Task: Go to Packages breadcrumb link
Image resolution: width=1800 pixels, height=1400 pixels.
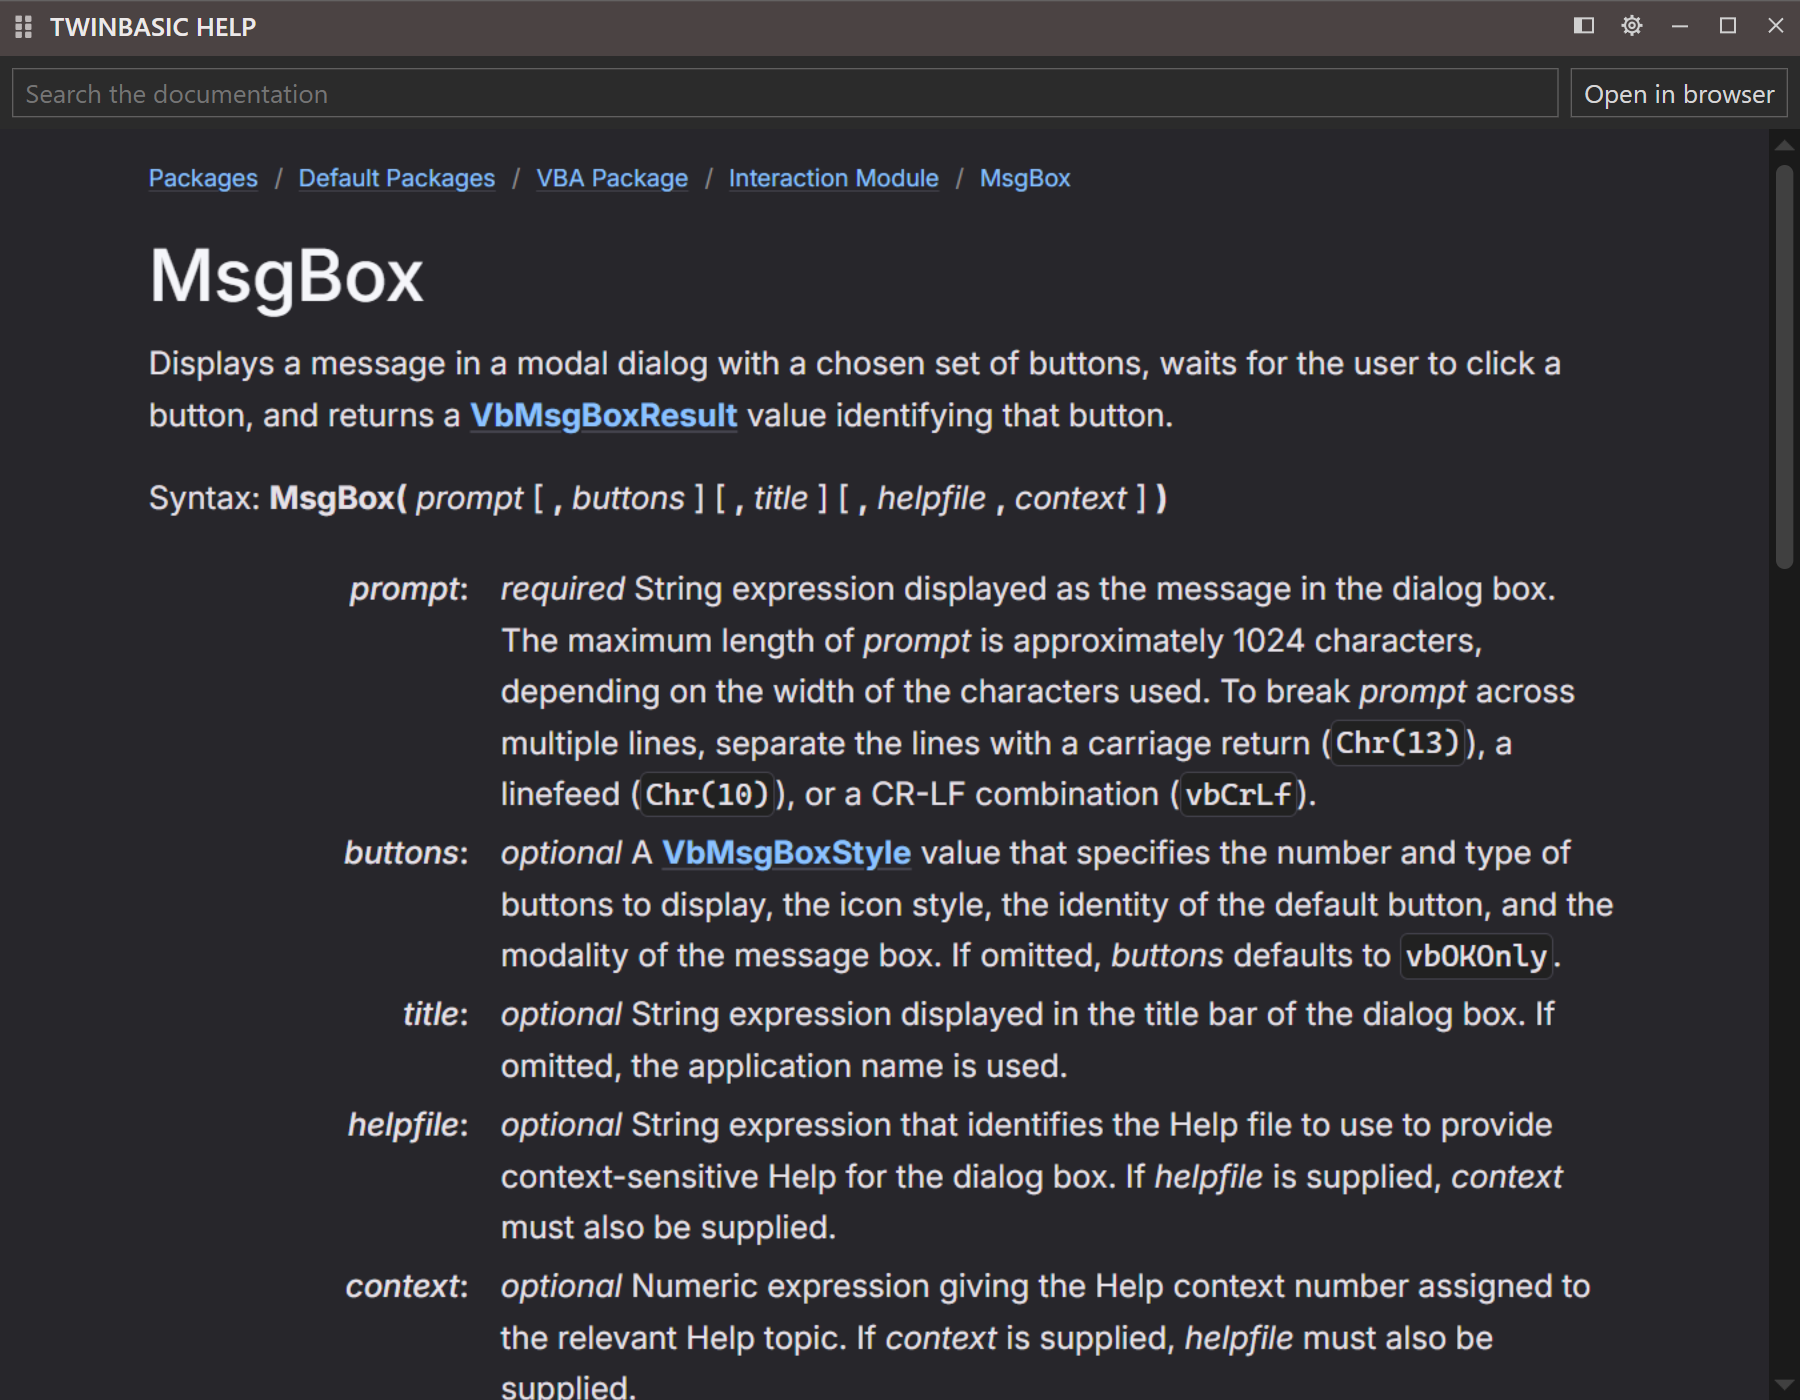Action: coord(203,178)
